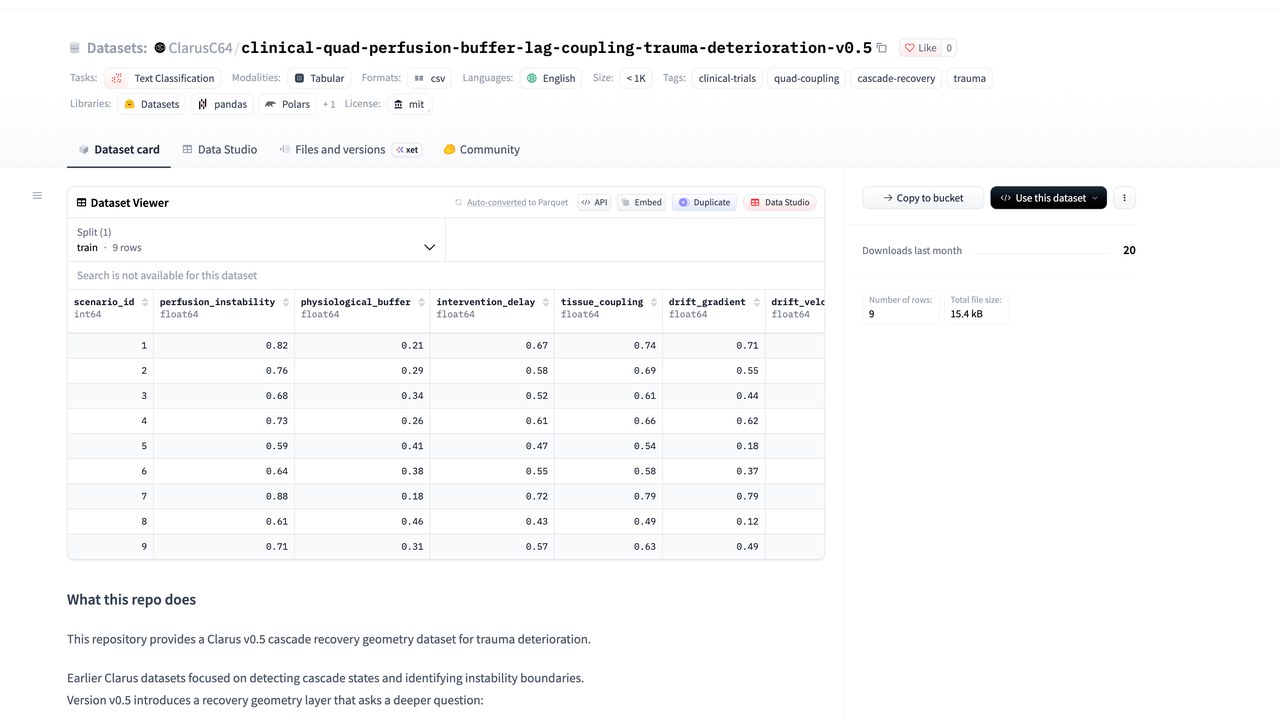Sort by the physiological_buffer column
Screen dimensions: 1280x720
(x=422, y=302)
